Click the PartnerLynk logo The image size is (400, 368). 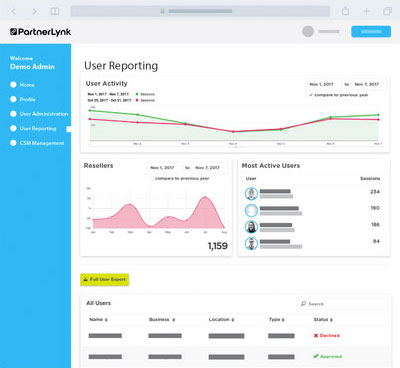[x=40, y=32]
